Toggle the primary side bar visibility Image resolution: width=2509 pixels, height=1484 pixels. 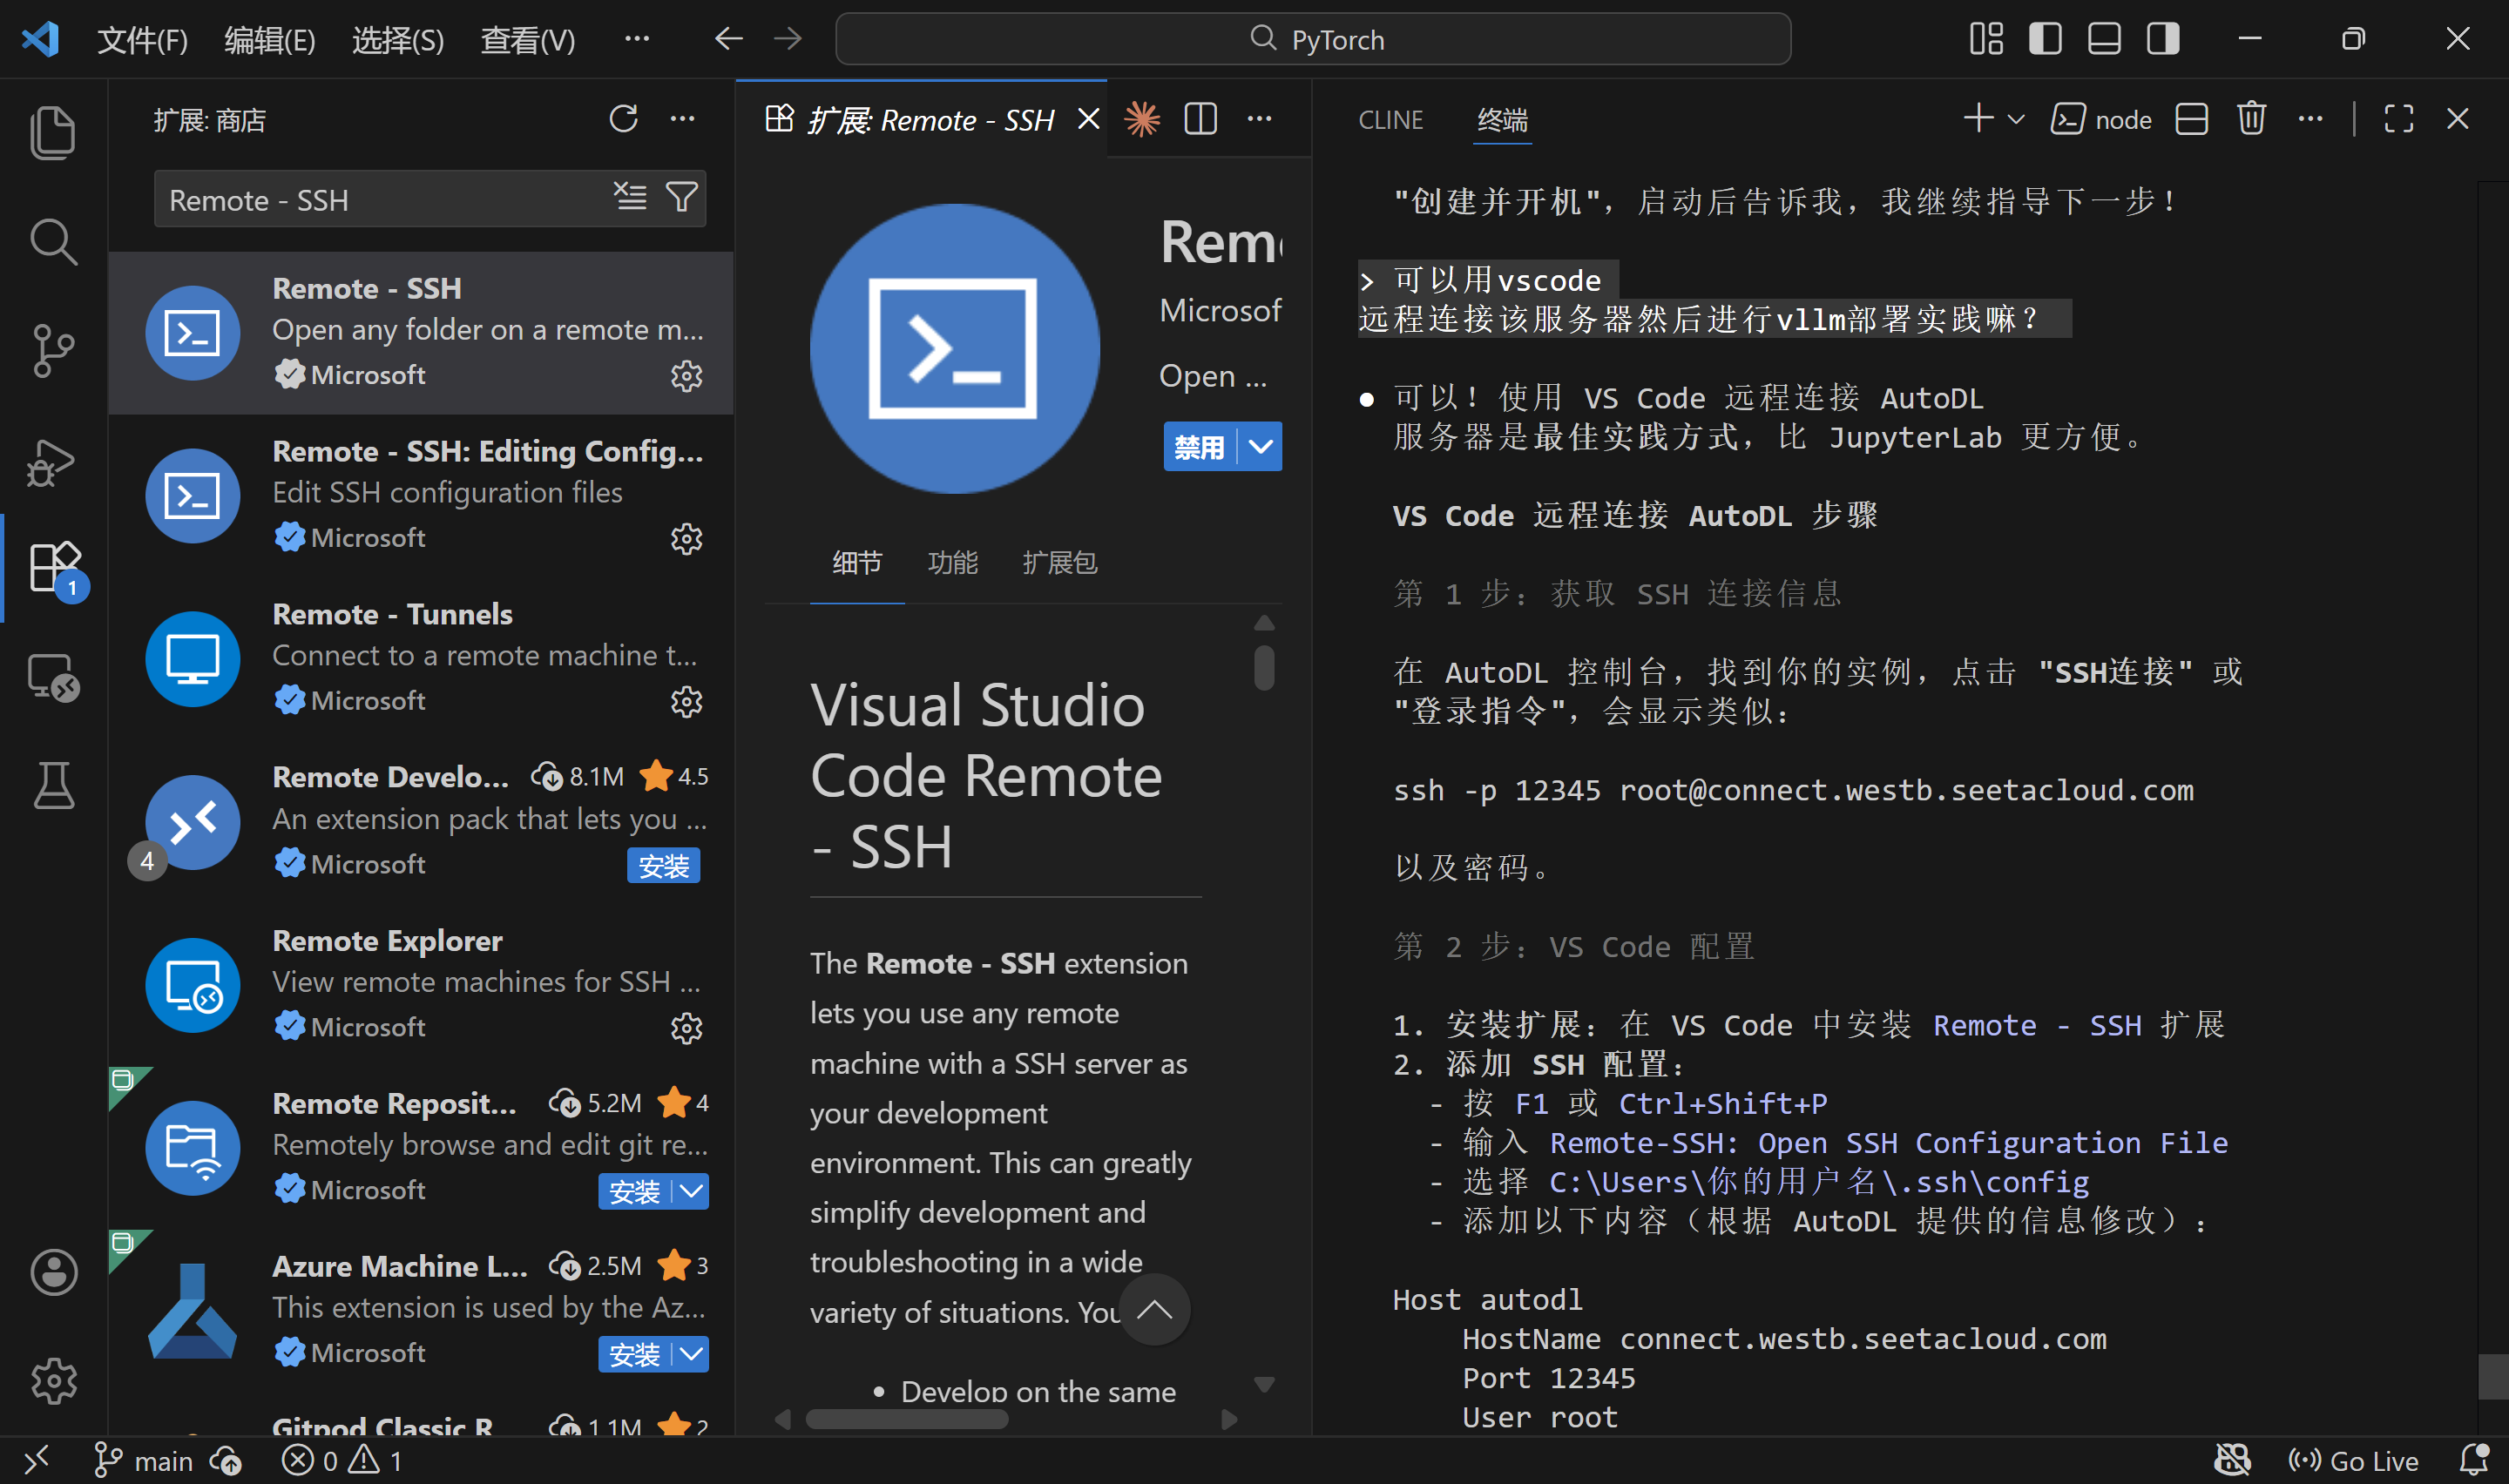click(x=2045, y=39)
